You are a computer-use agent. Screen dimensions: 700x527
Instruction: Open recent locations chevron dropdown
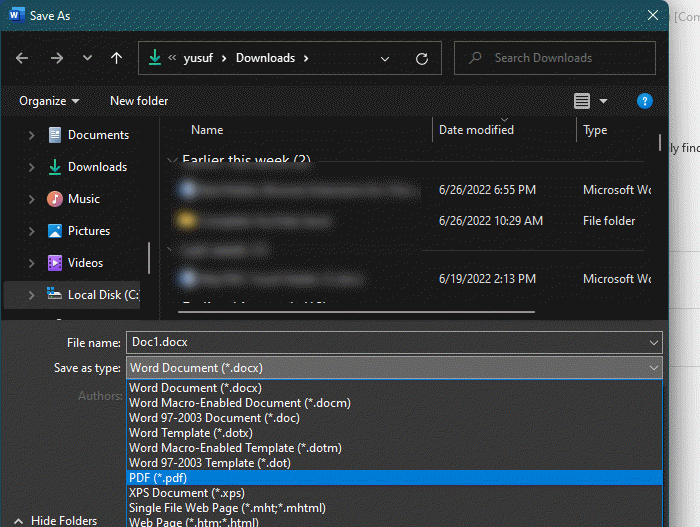pos(87,58)
